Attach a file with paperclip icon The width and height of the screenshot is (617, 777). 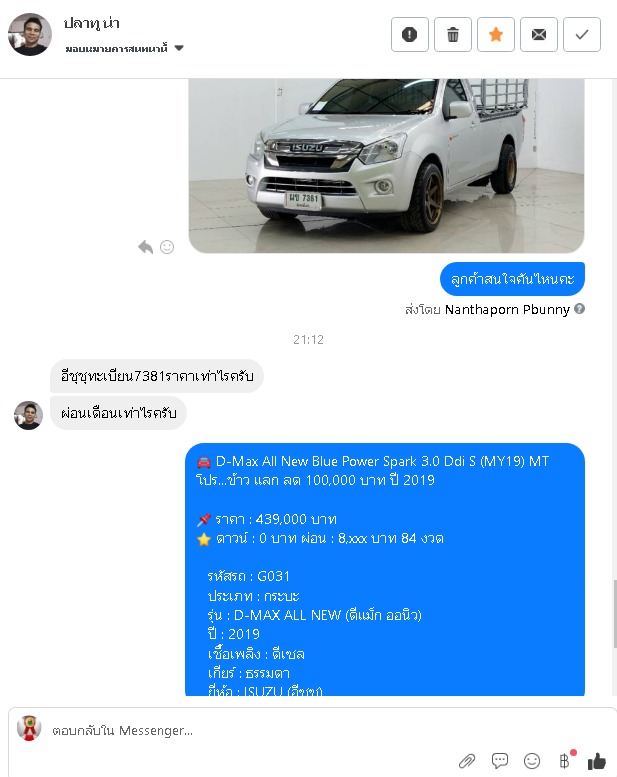pos(466,761)
